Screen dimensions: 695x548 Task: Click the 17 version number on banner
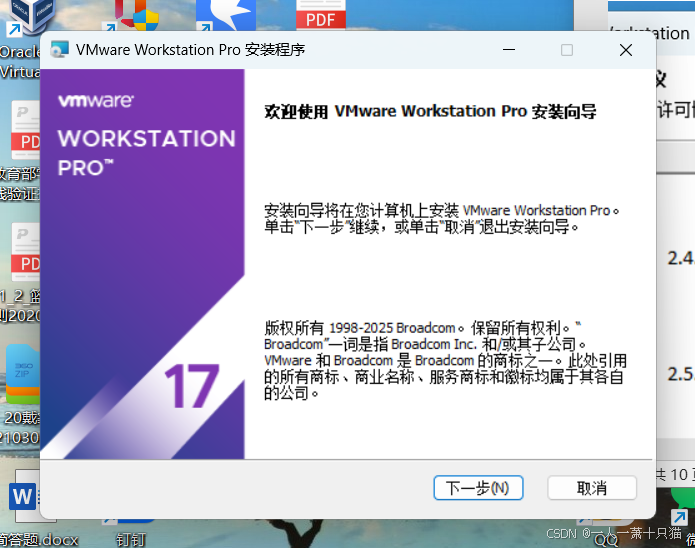191,386
